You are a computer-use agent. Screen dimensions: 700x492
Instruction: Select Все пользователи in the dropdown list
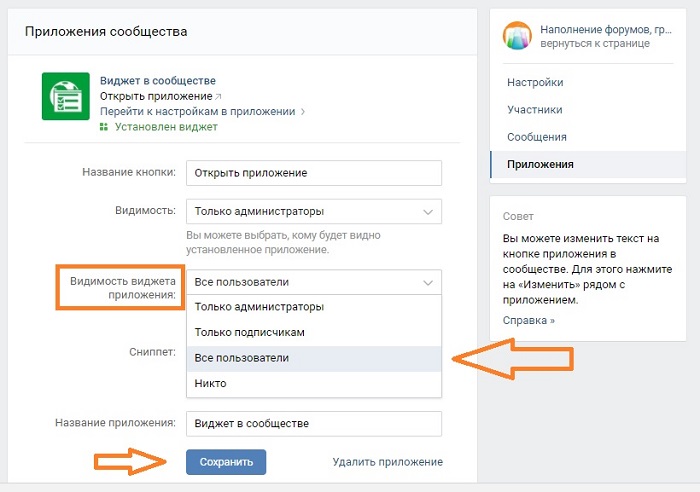[x=314, y=358]
